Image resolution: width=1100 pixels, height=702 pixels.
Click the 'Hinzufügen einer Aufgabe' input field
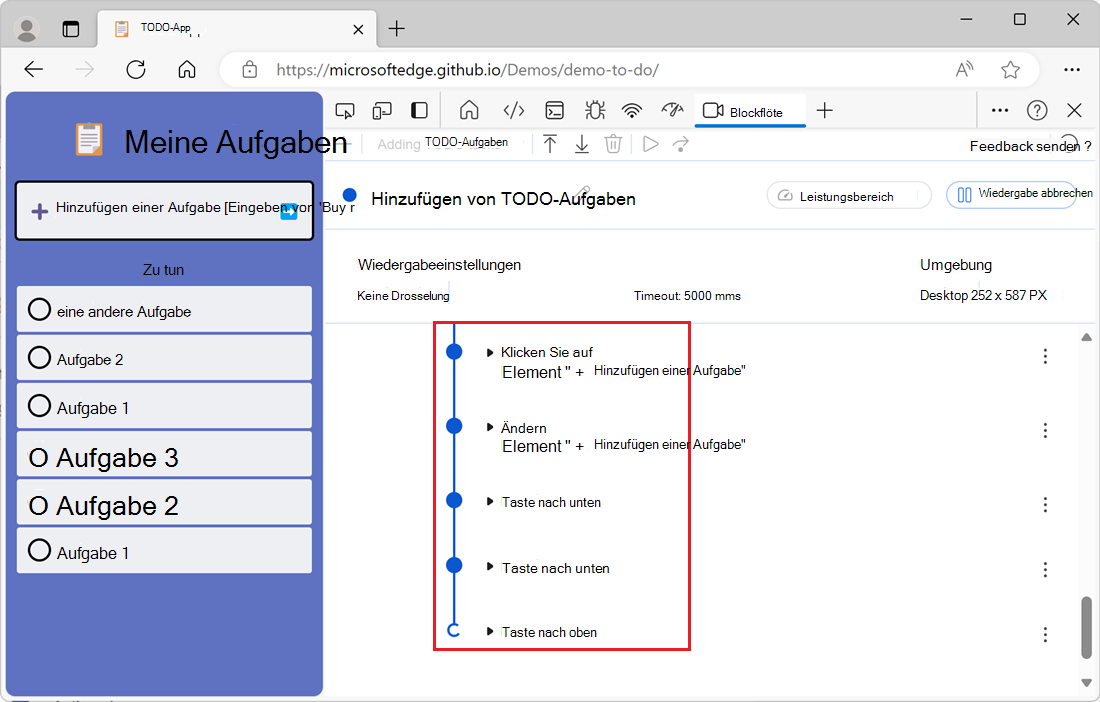164,210
